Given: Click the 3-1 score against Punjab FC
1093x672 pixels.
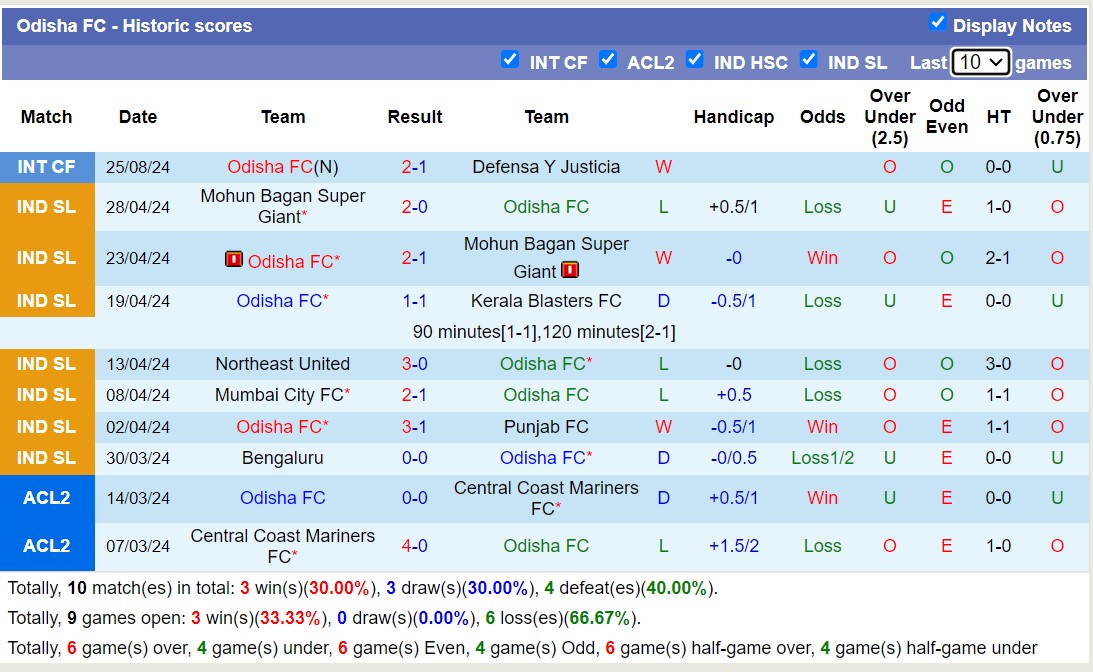Looking at the screenshot, I should click(x=414, y=427).
